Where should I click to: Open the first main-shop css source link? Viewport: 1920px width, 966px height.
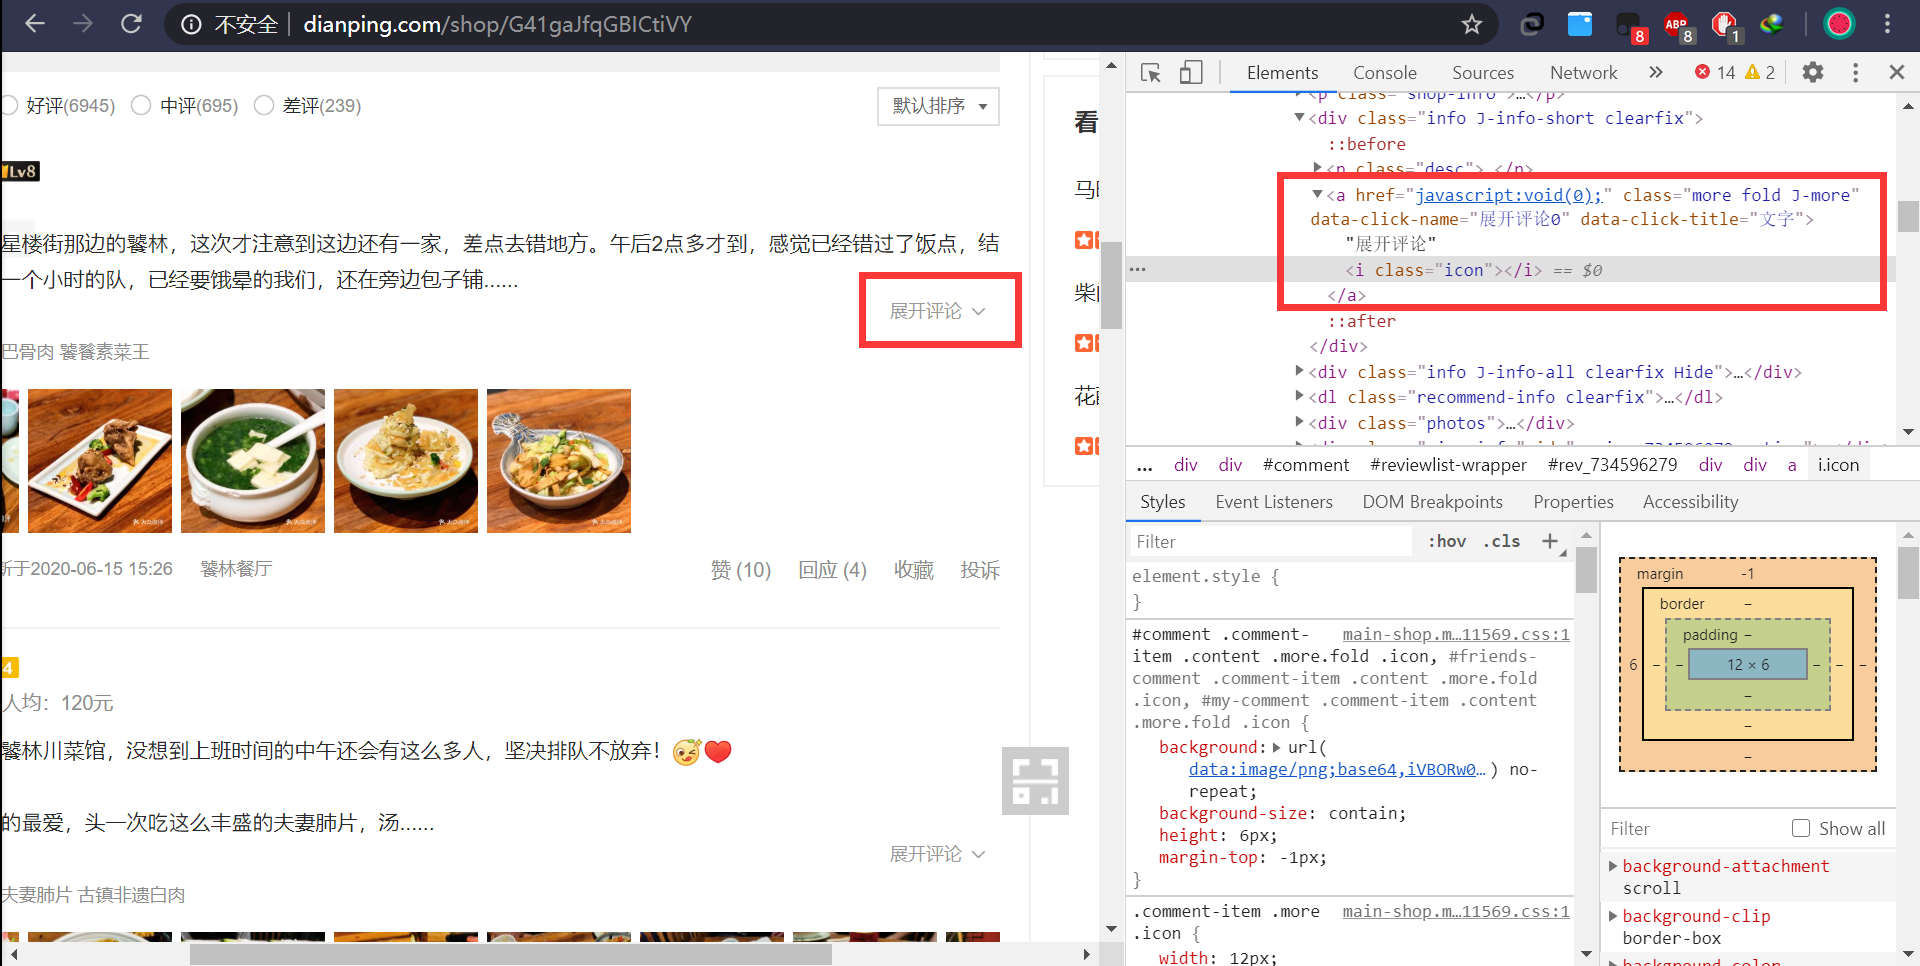[x=1456, y=634]
